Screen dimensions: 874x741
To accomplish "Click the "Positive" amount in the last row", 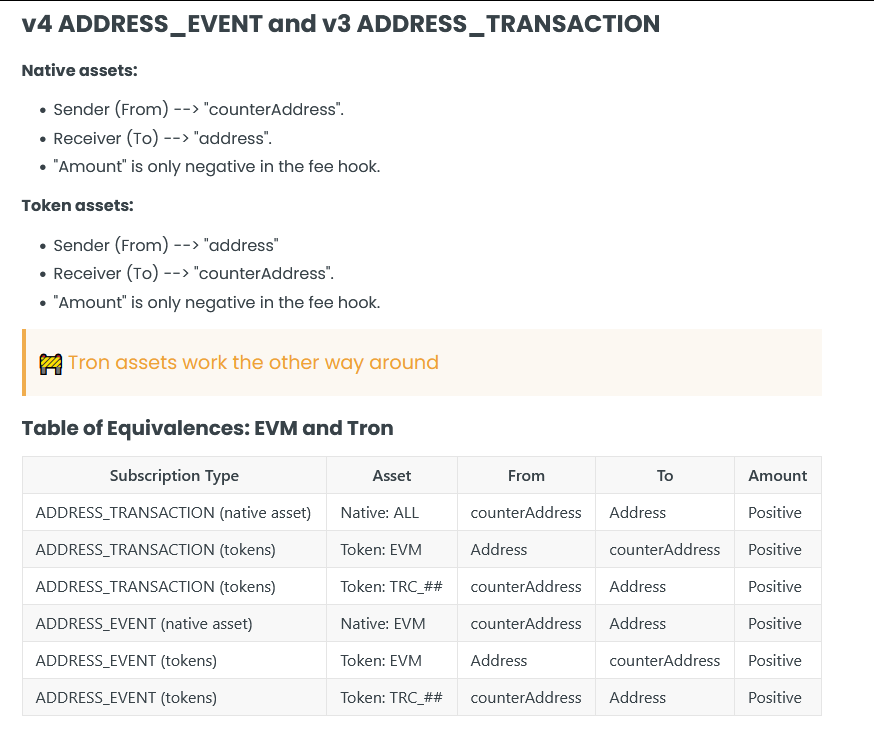I will pyautogui.click(x=775, y=698).
